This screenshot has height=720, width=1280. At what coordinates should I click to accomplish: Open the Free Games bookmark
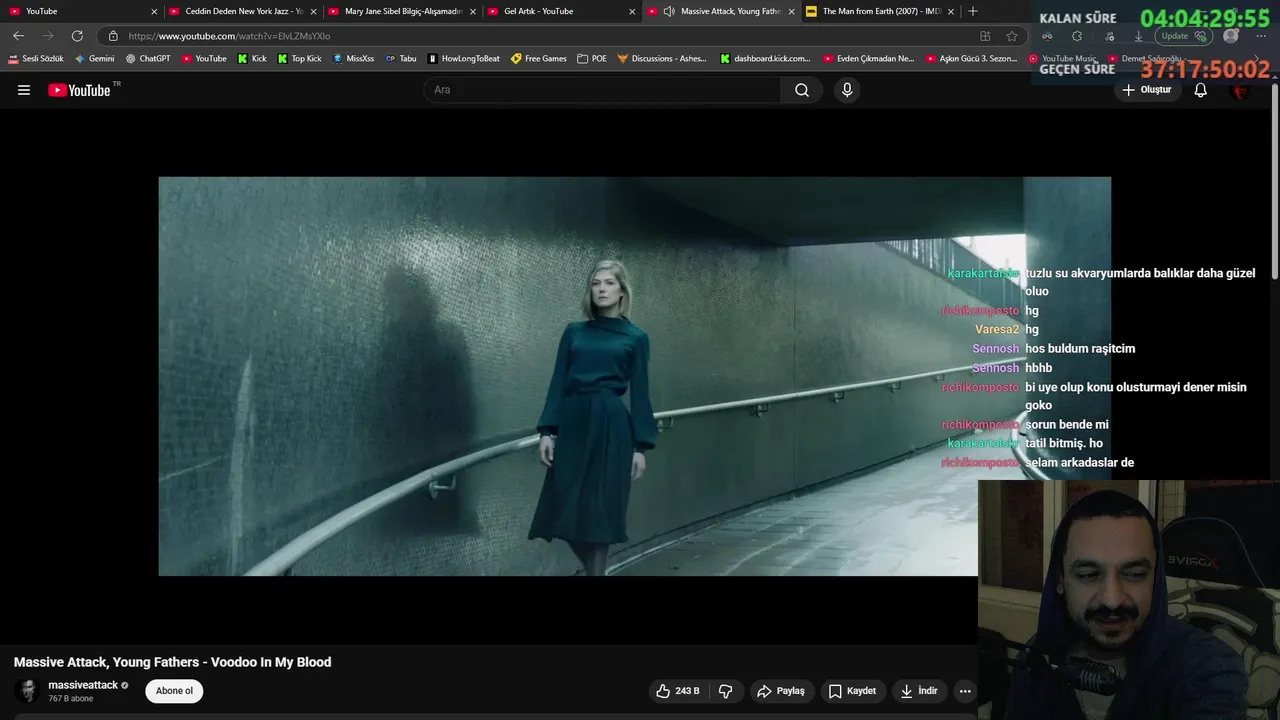(539, 59)
